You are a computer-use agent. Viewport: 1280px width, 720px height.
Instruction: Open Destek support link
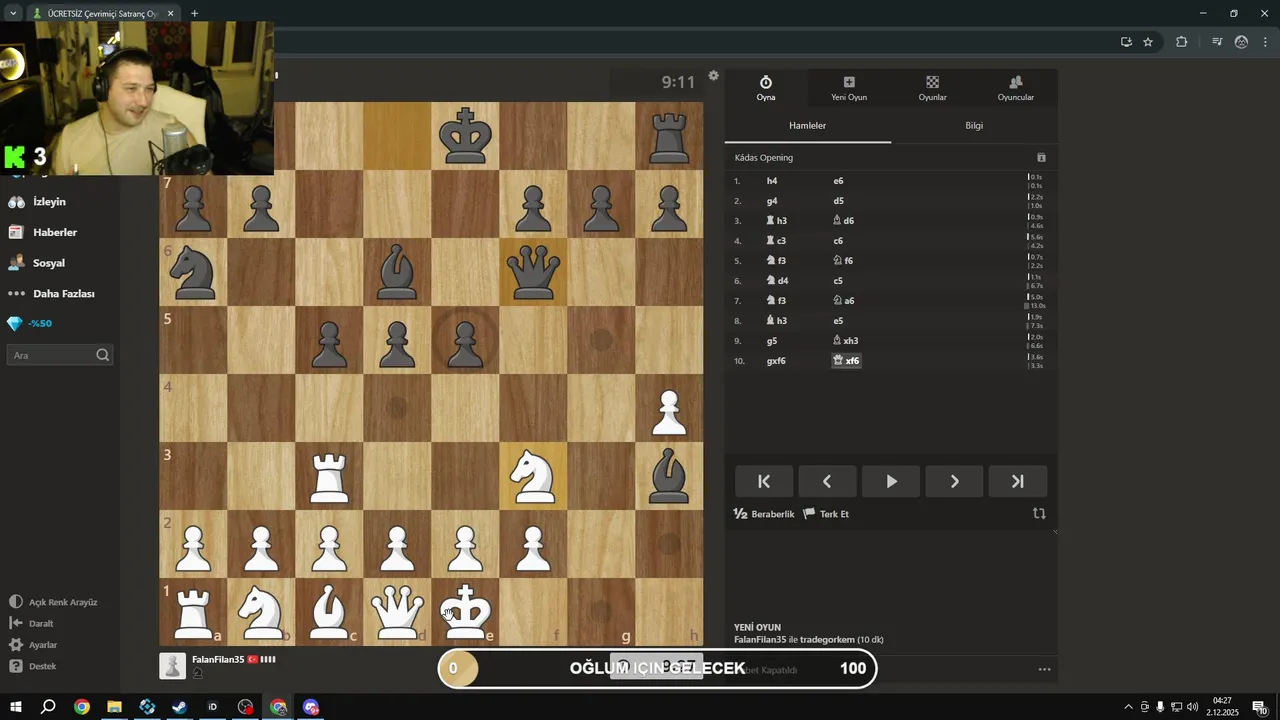tap(33, 666)
